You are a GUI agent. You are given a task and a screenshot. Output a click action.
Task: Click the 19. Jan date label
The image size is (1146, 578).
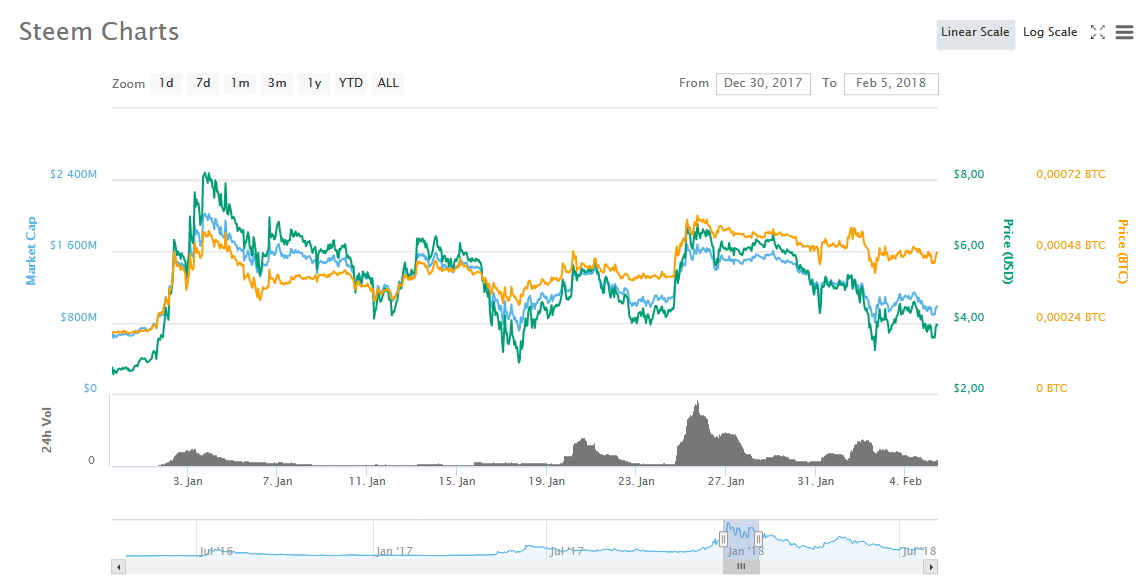pos(547,481)
